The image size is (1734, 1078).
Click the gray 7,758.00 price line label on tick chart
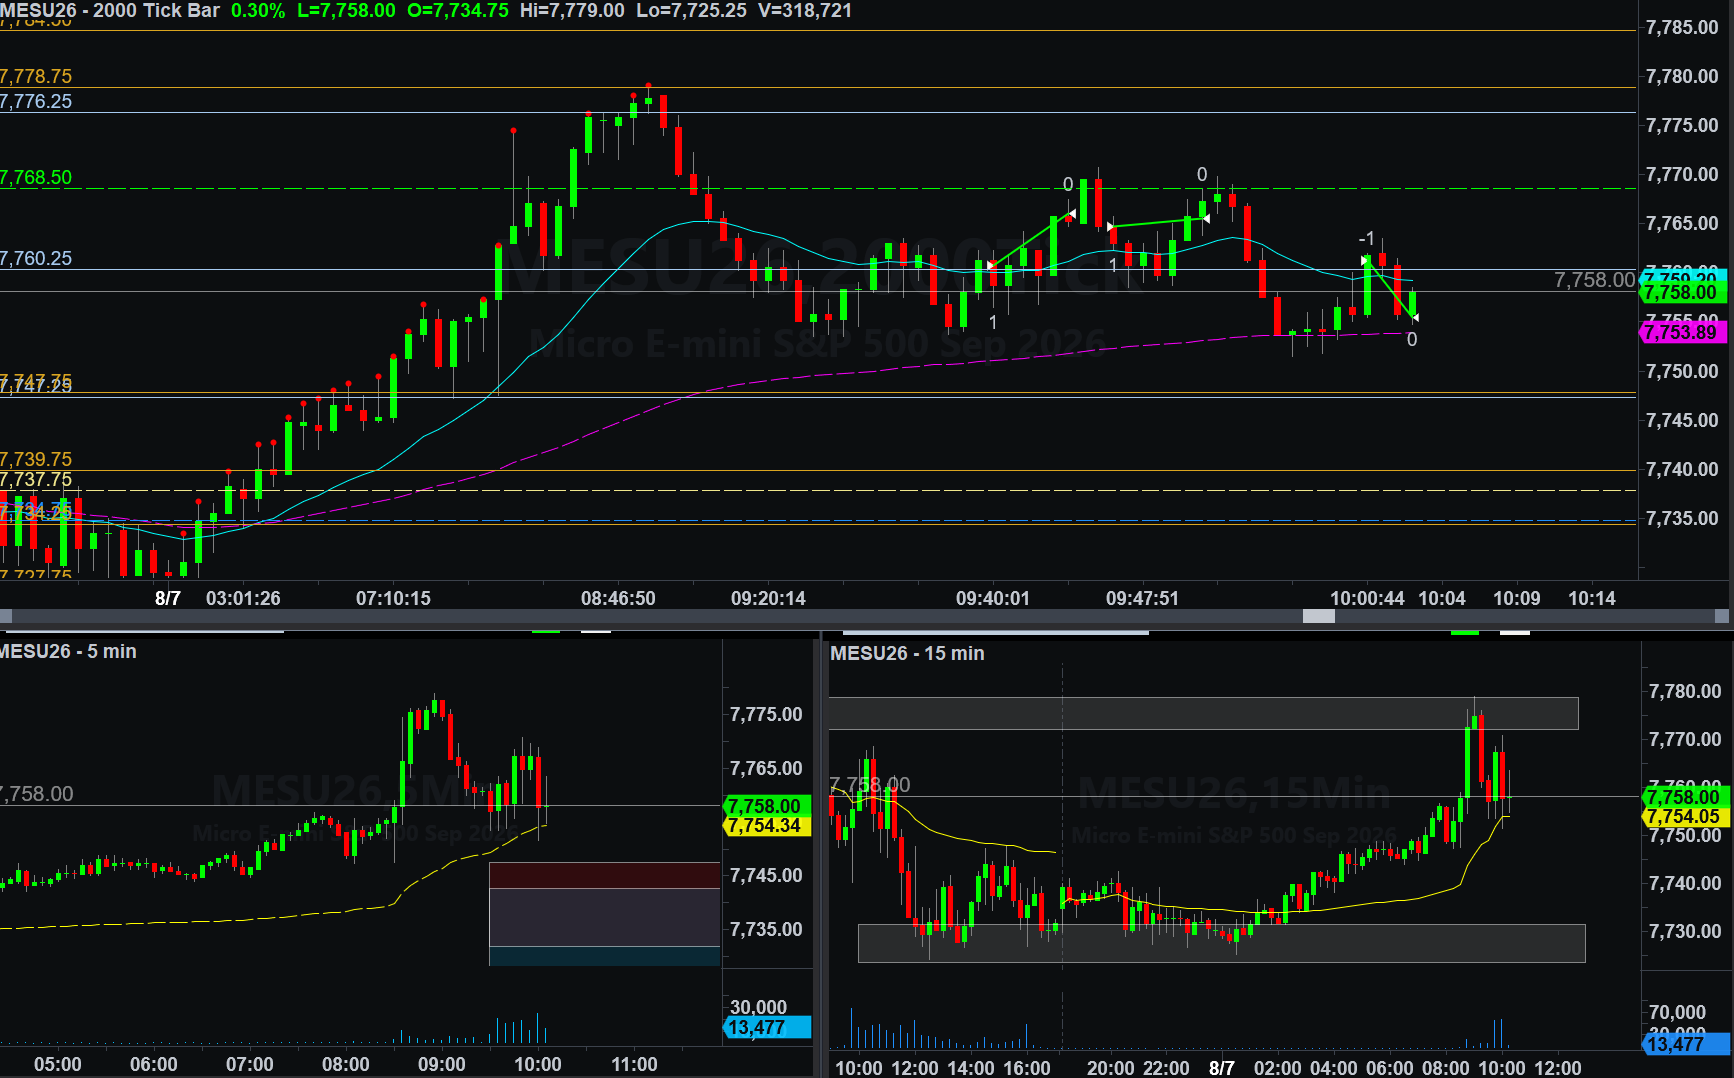click(1595, 280)
